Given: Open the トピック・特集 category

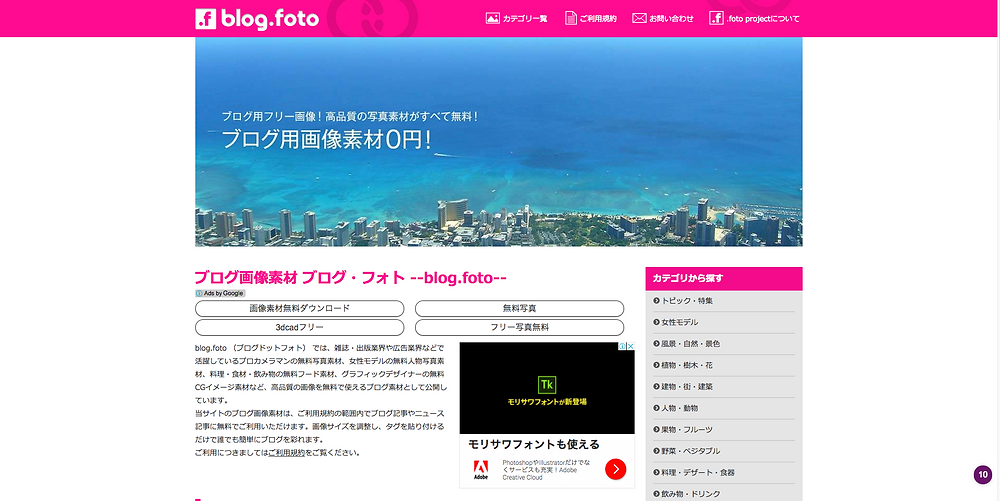Looking at the screenshot, I should tap(687, 301).
